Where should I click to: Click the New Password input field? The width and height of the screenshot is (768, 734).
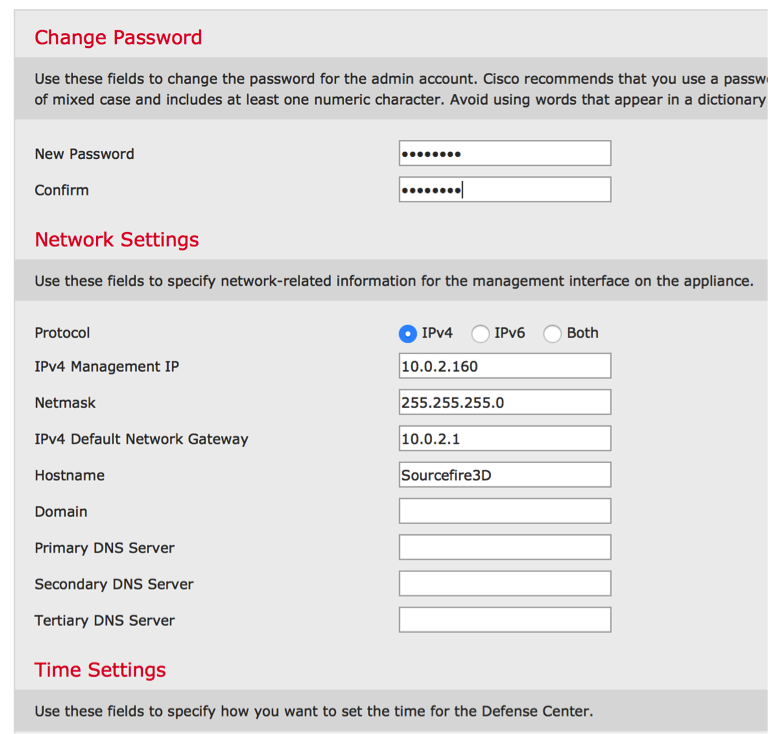504,153
